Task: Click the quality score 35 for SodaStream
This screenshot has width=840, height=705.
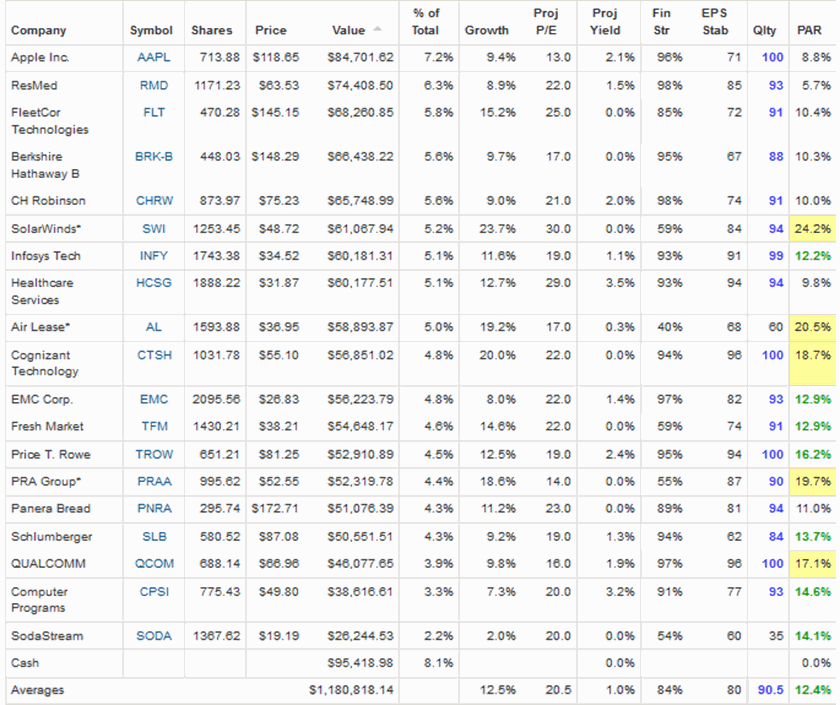Action: click(x=776, y=636)
